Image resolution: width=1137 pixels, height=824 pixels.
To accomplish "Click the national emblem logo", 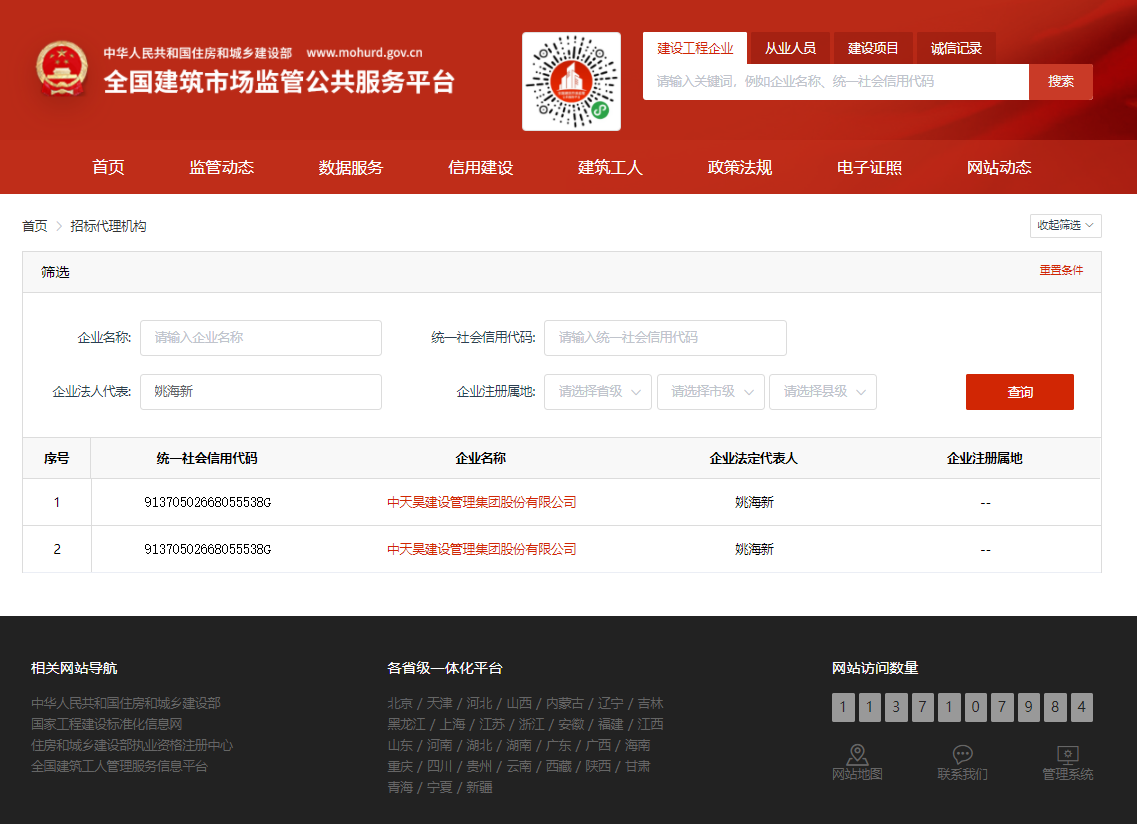I will point(62,69).
